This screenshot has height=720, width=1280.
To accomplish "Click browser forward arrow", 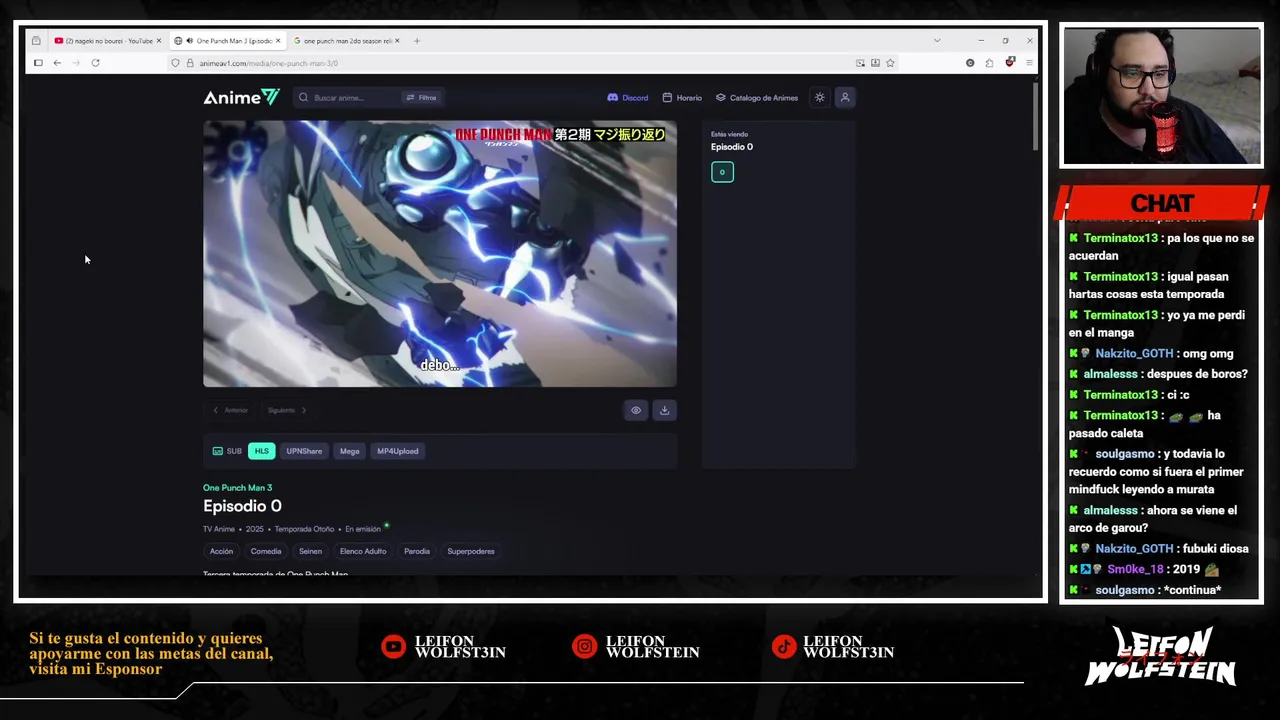I will tap(76, 63).
